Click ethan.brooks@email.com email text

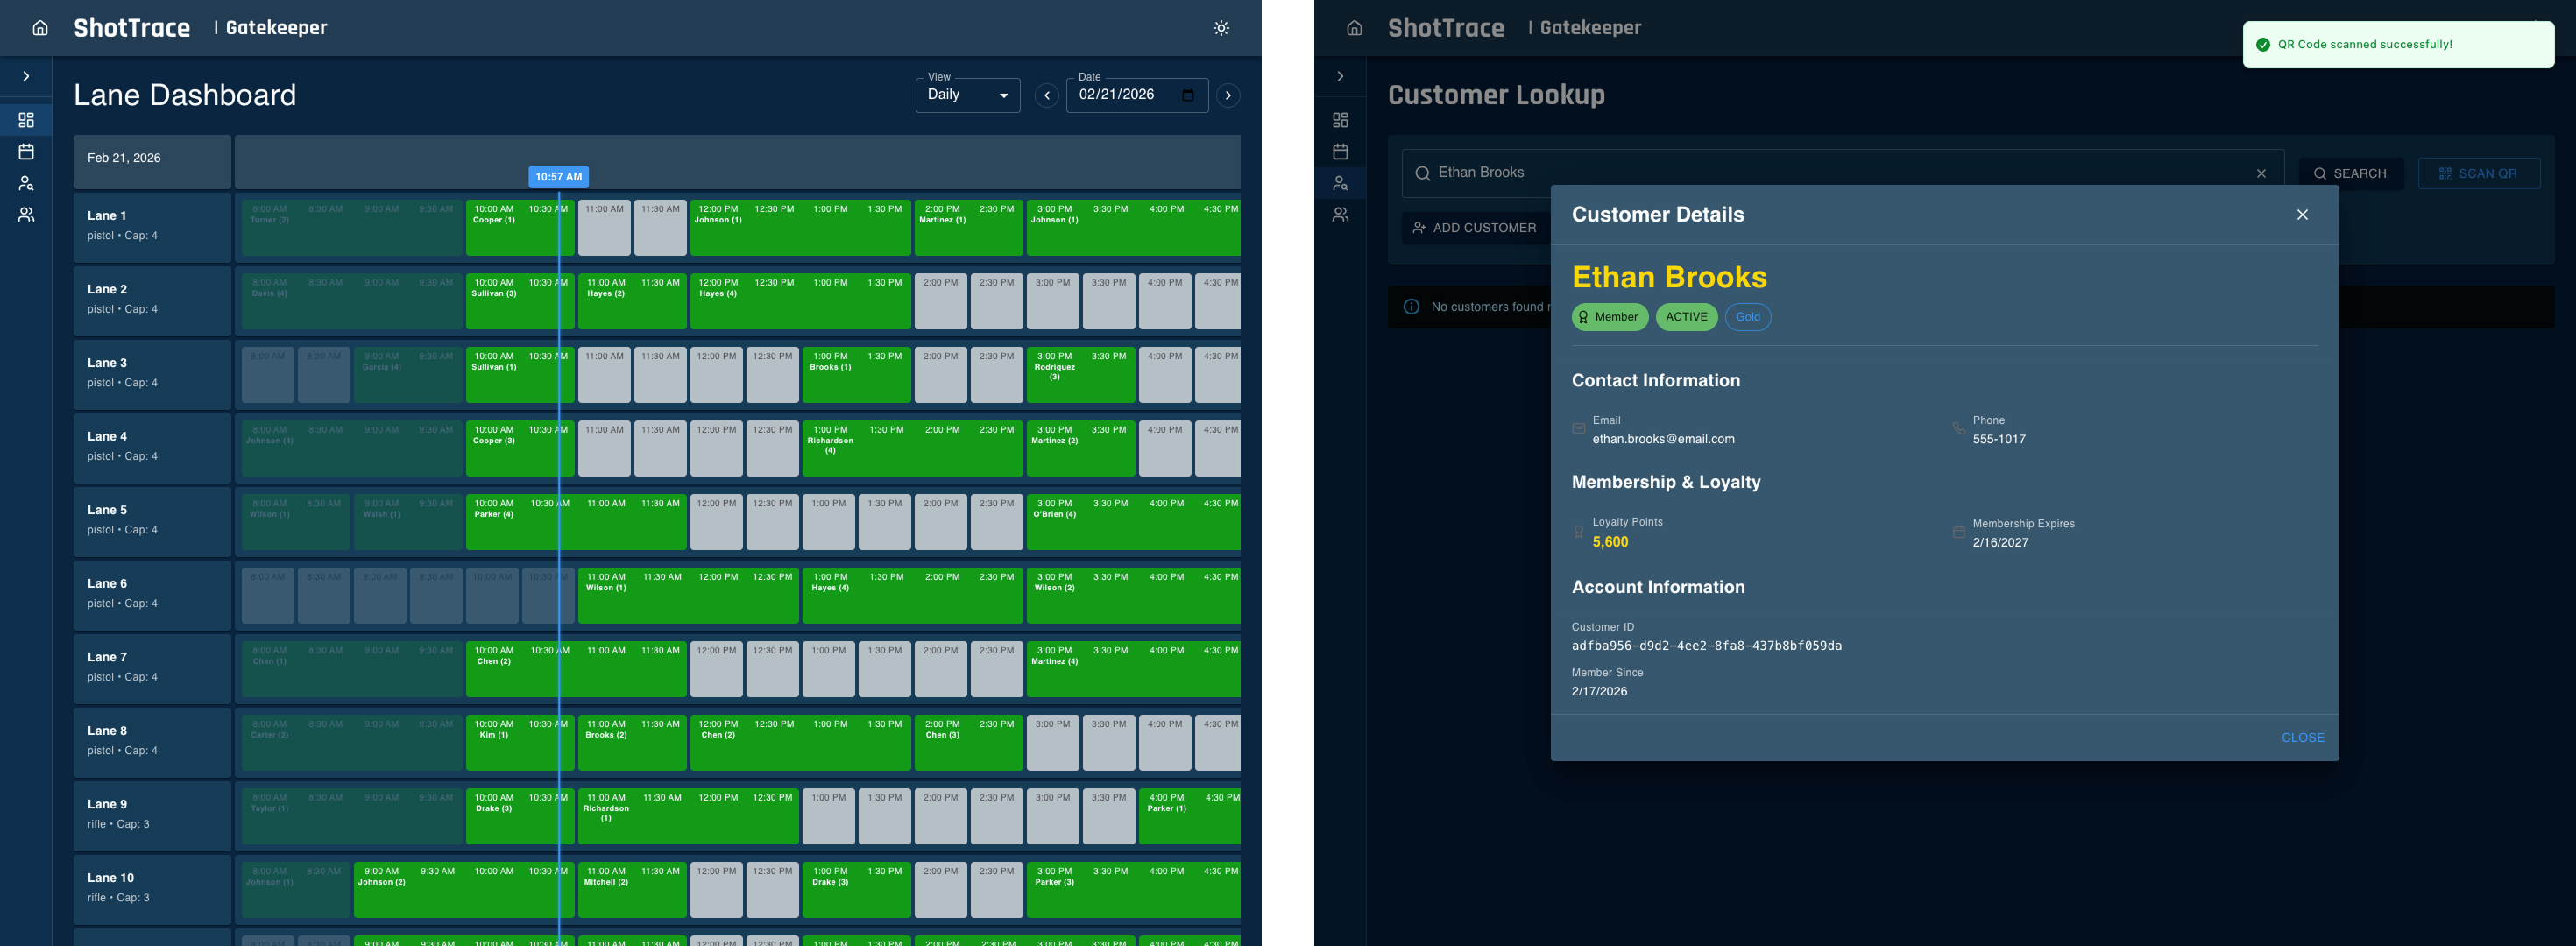tap(1663, 439)
